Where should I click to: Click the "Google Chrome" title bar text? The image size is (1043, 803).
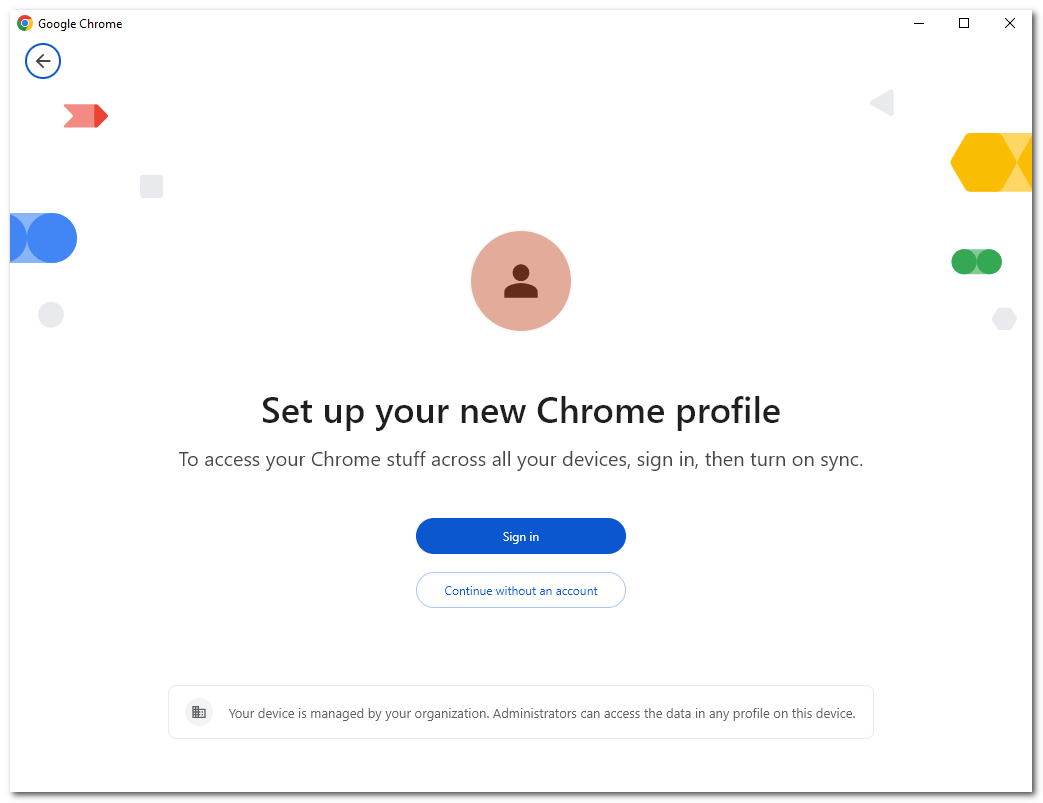(x=80, y=24)
